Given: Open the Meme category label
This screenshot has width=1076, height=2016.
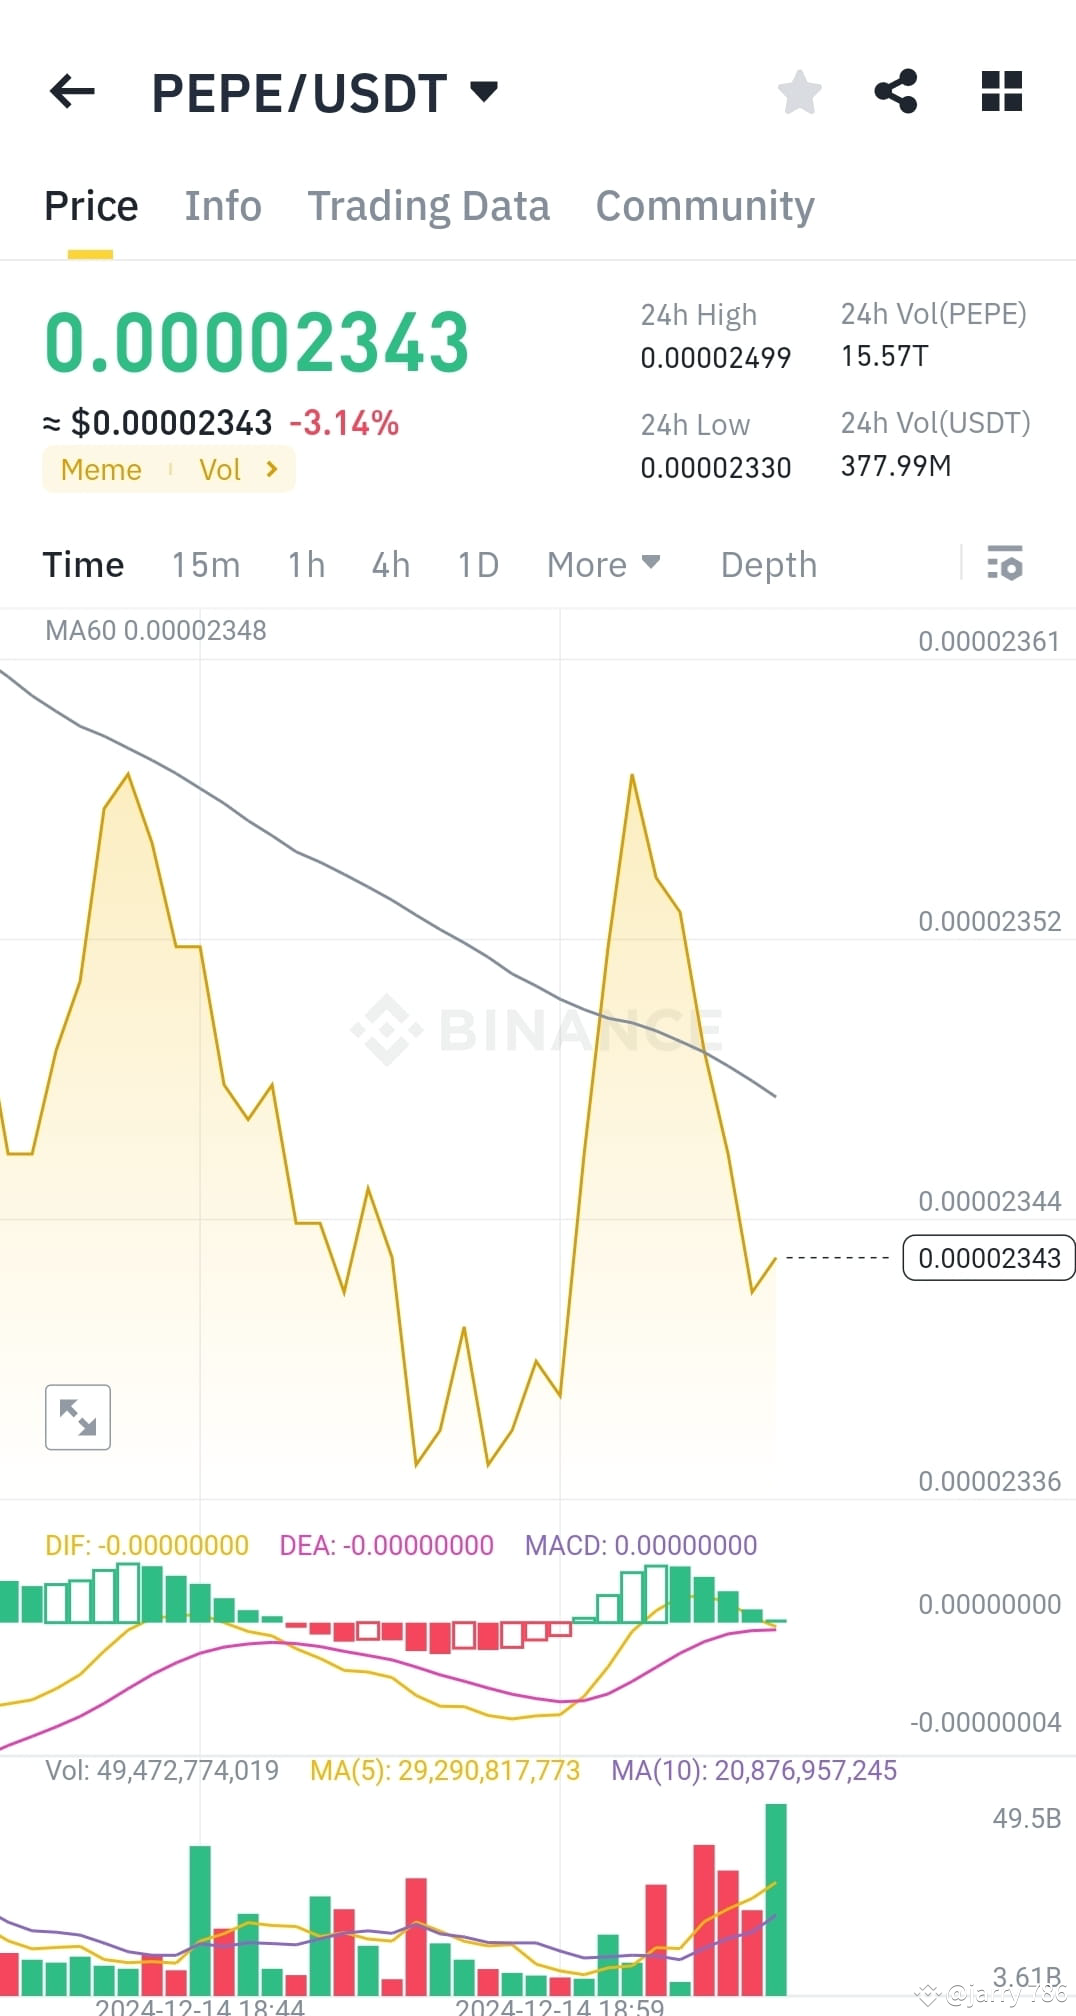Looking at the screenshot, I should click(100, 469).
